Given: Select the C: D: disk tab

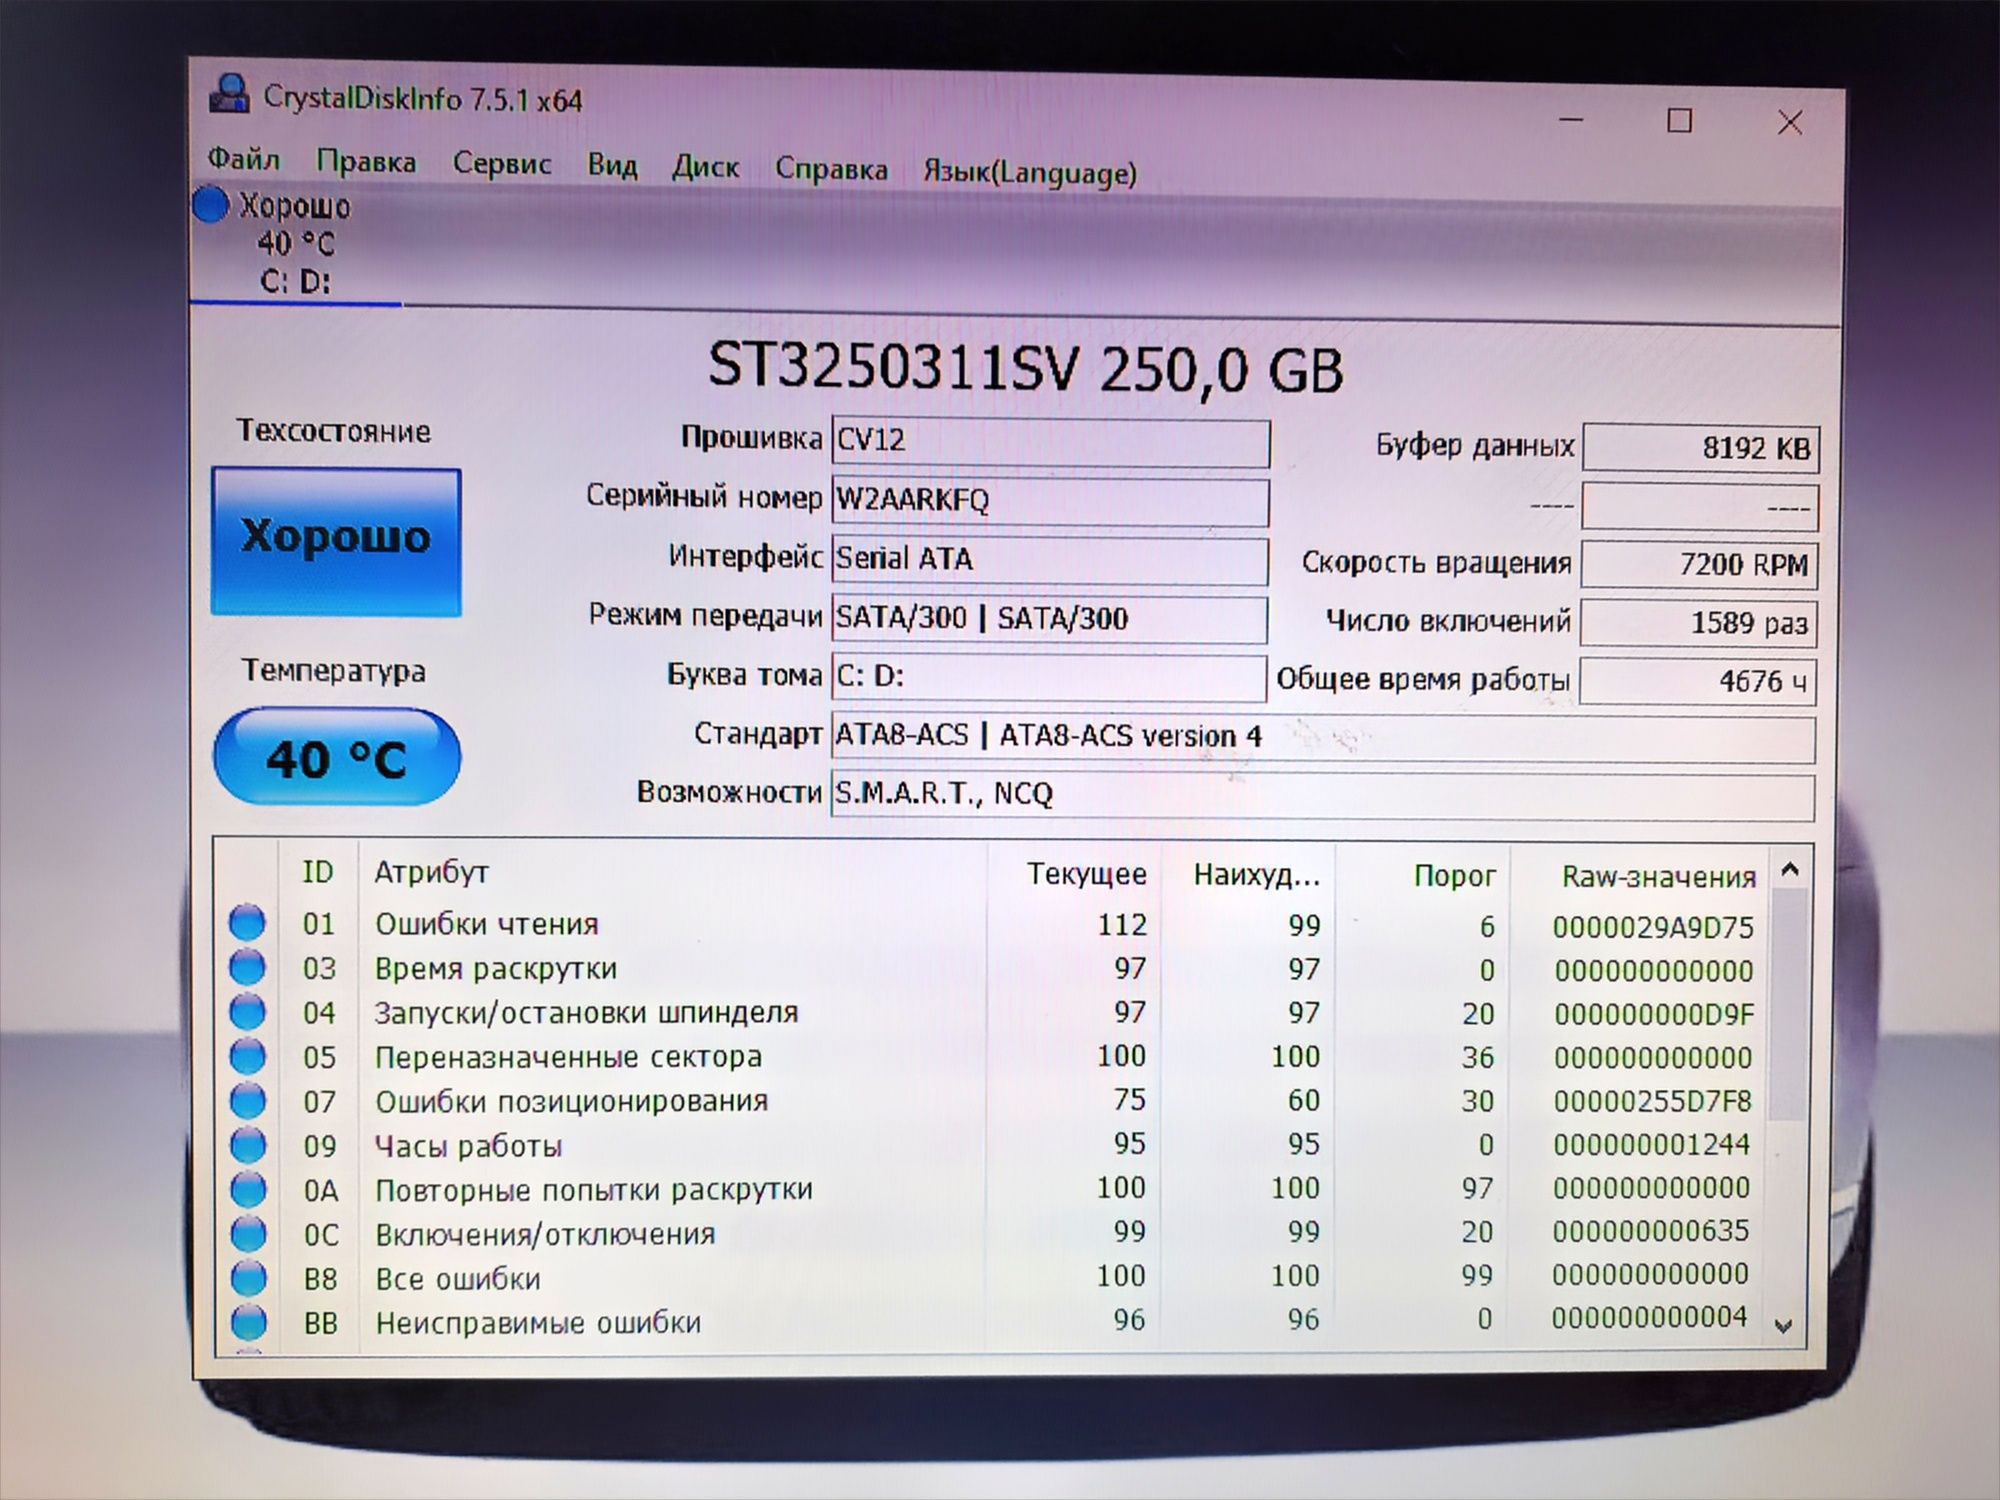Looking at the screenshot, I should (295, 244).
